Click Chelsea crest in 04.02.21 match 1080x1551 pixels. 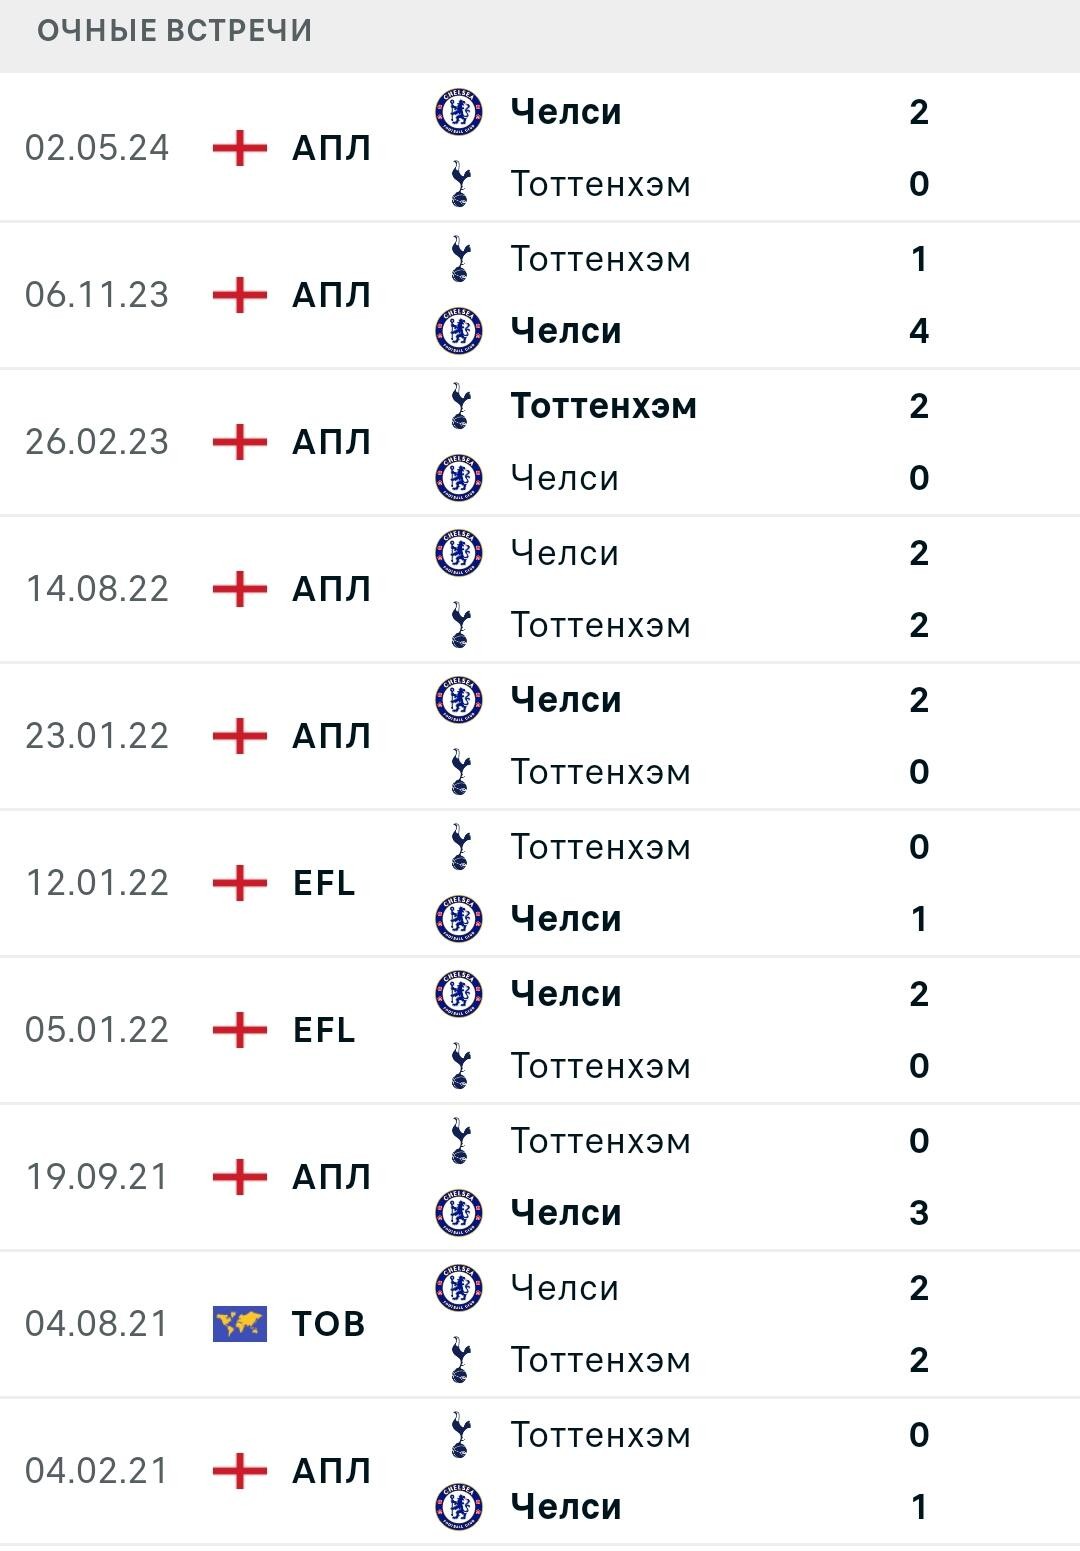tap(459, 1506)
